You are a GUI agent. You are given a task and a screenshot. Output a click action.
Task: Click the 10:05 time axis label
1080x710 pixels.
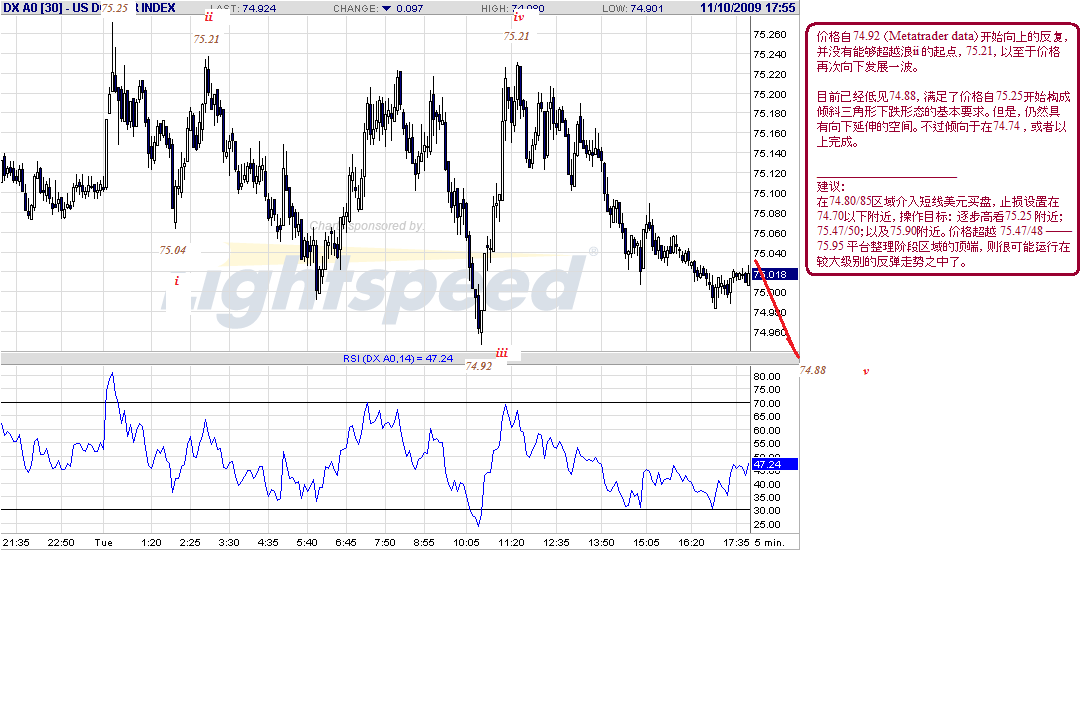(466, 543)
